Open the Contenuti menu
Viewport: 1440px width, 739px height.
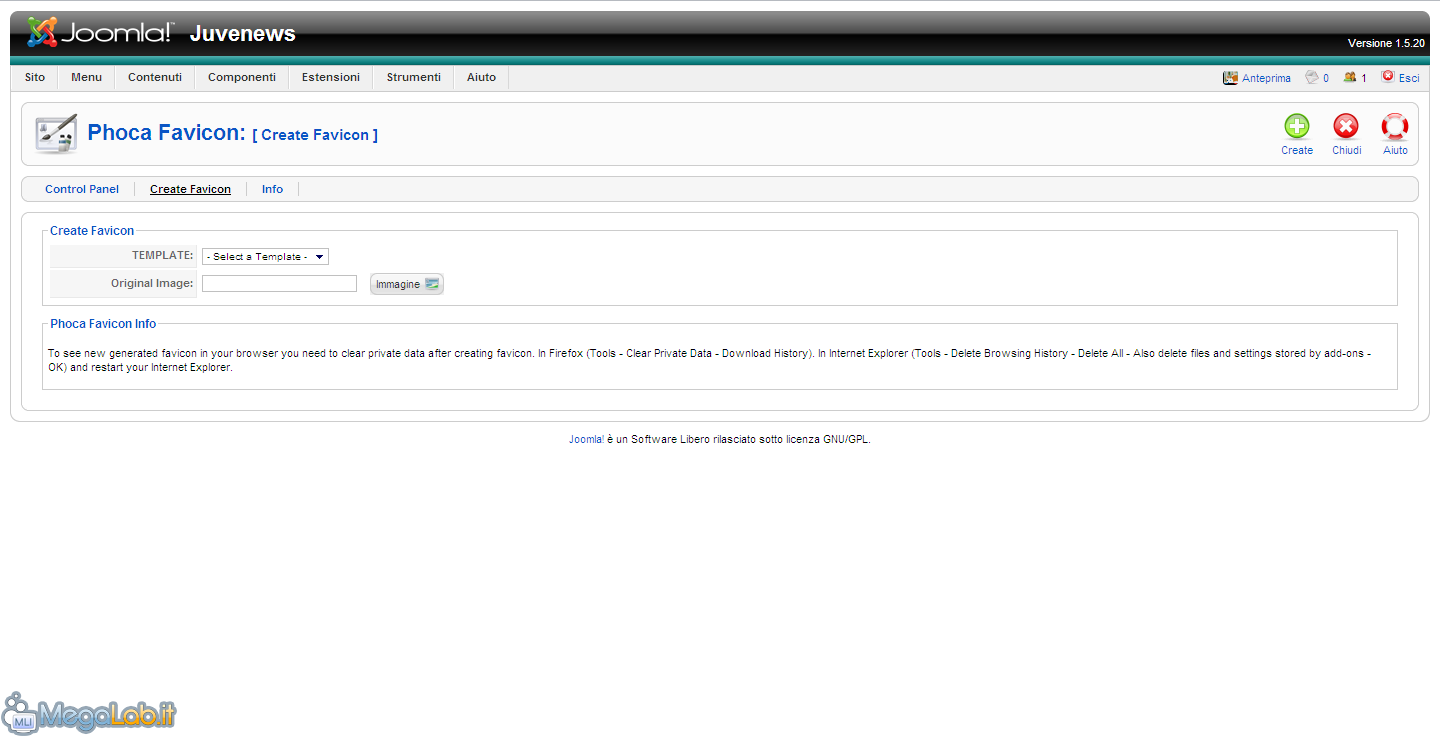point(155,77)
